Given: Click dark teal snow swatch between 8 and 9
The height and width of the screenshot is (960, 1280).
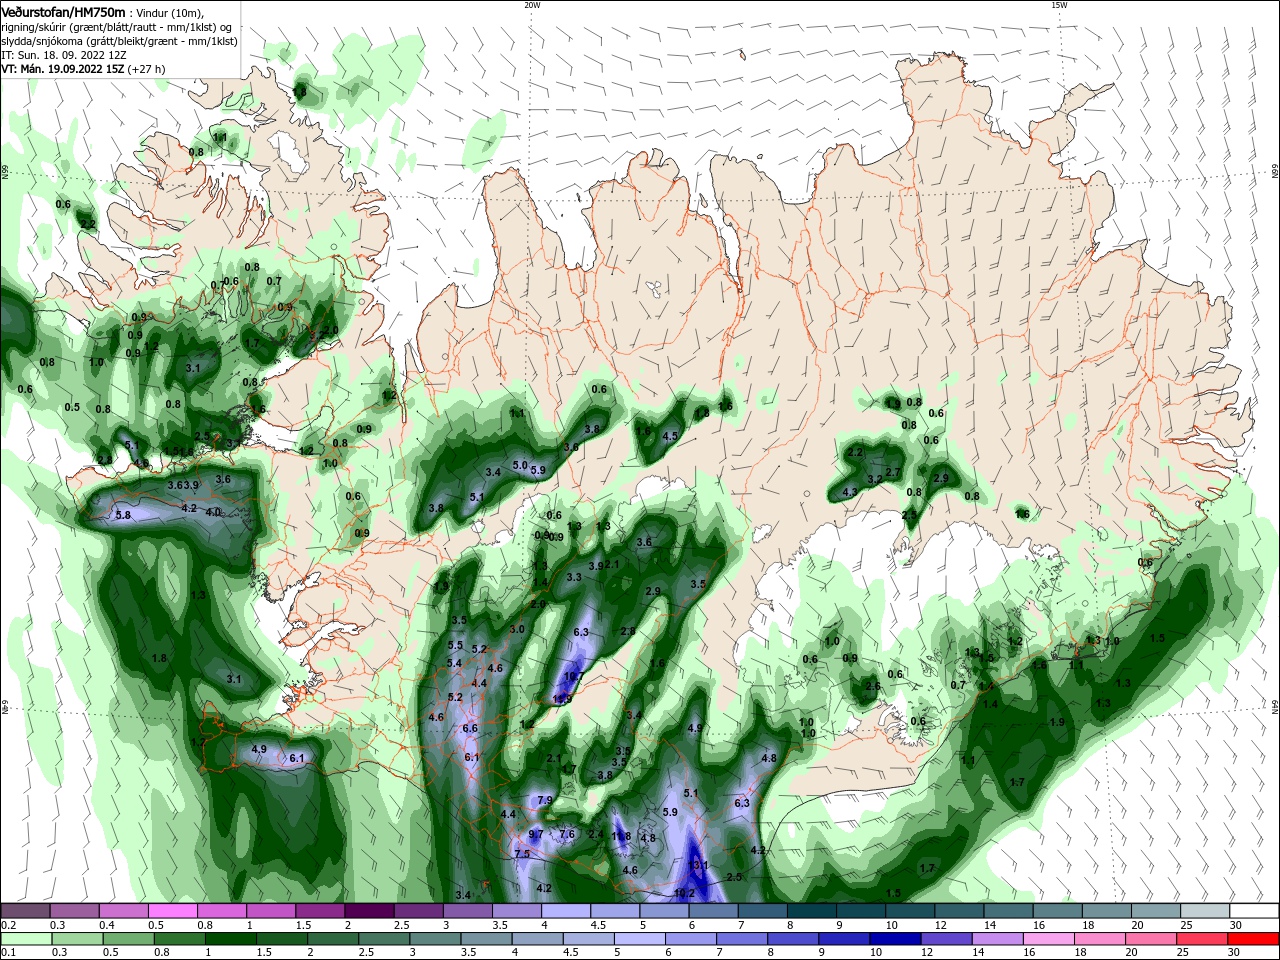Looking at the screenshot, I should 813,911.
